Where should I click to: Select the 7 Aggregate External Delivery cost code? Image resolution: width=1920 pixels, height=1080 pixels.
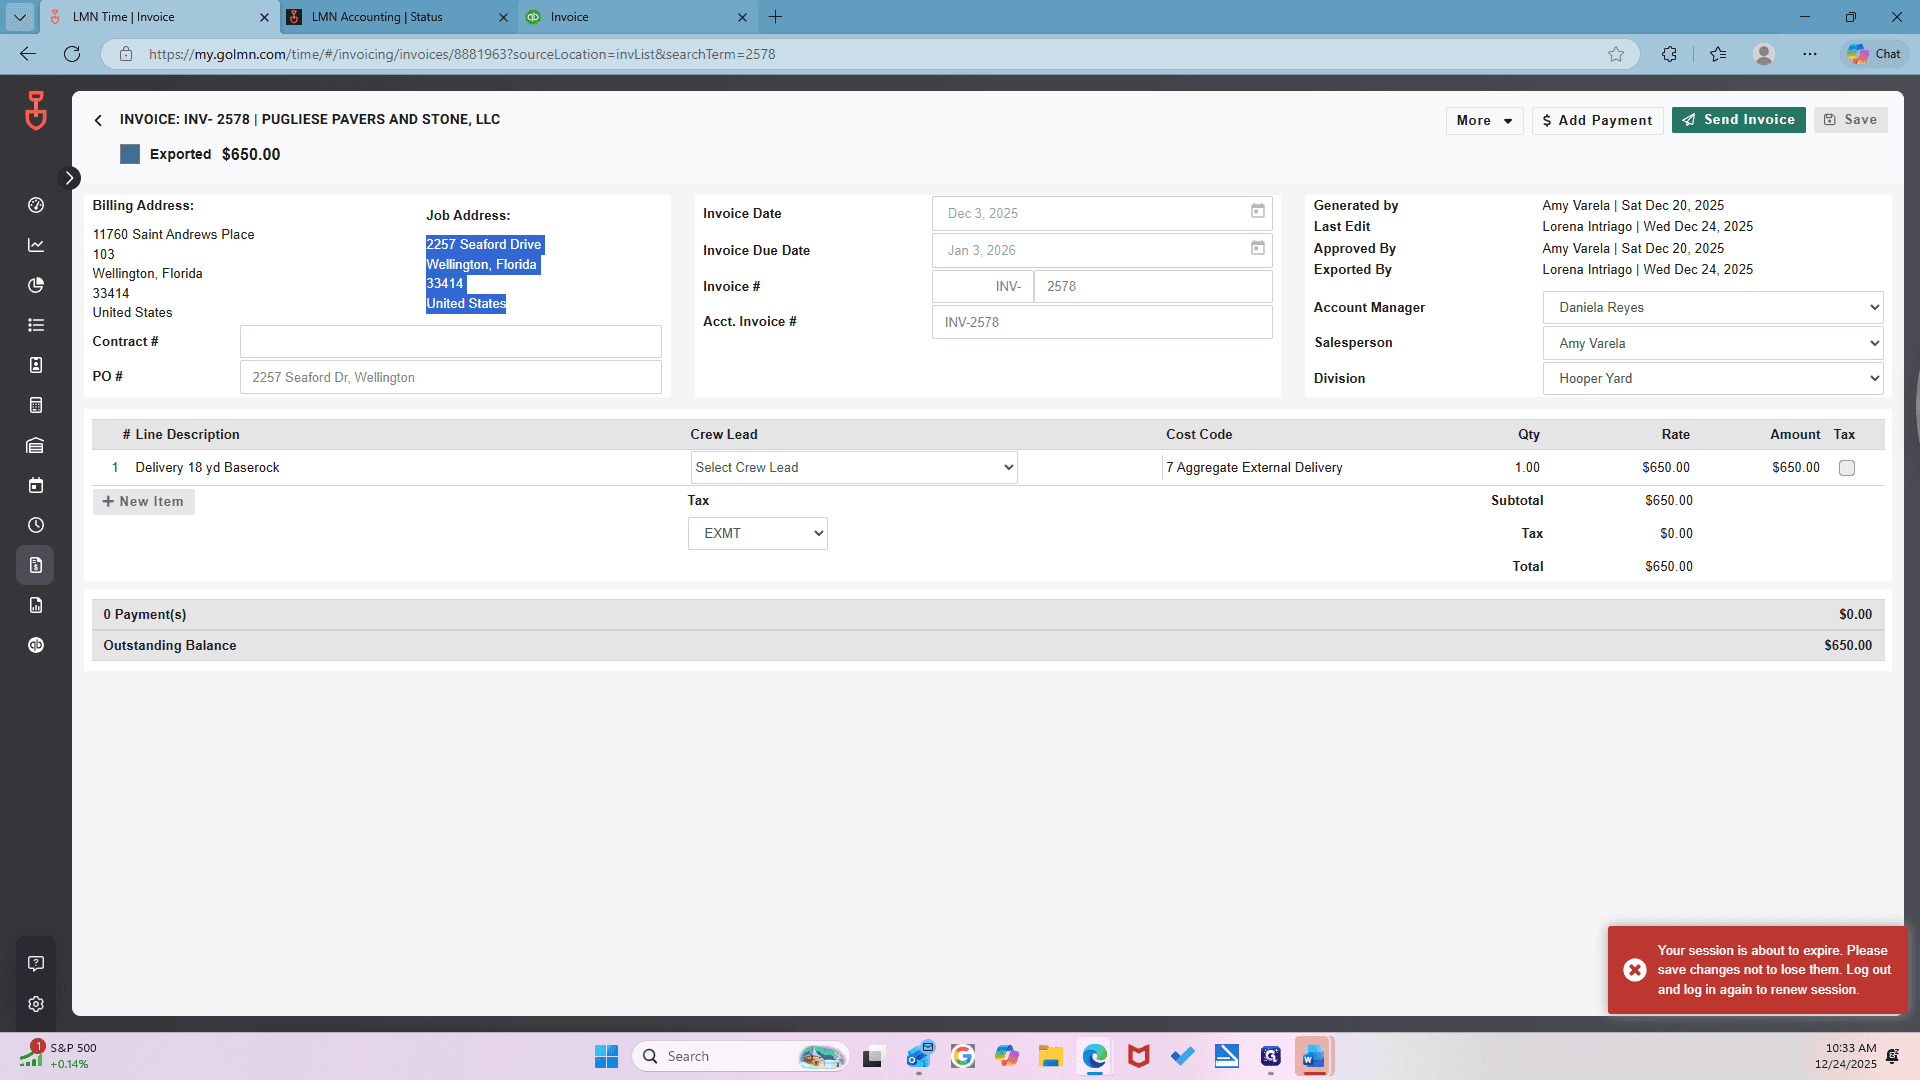click(x=1254, y=467)
